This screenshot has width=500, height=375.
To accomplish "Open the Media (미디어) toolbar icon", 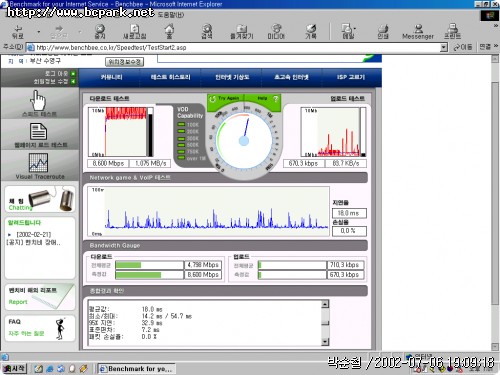I will (276, 32).
